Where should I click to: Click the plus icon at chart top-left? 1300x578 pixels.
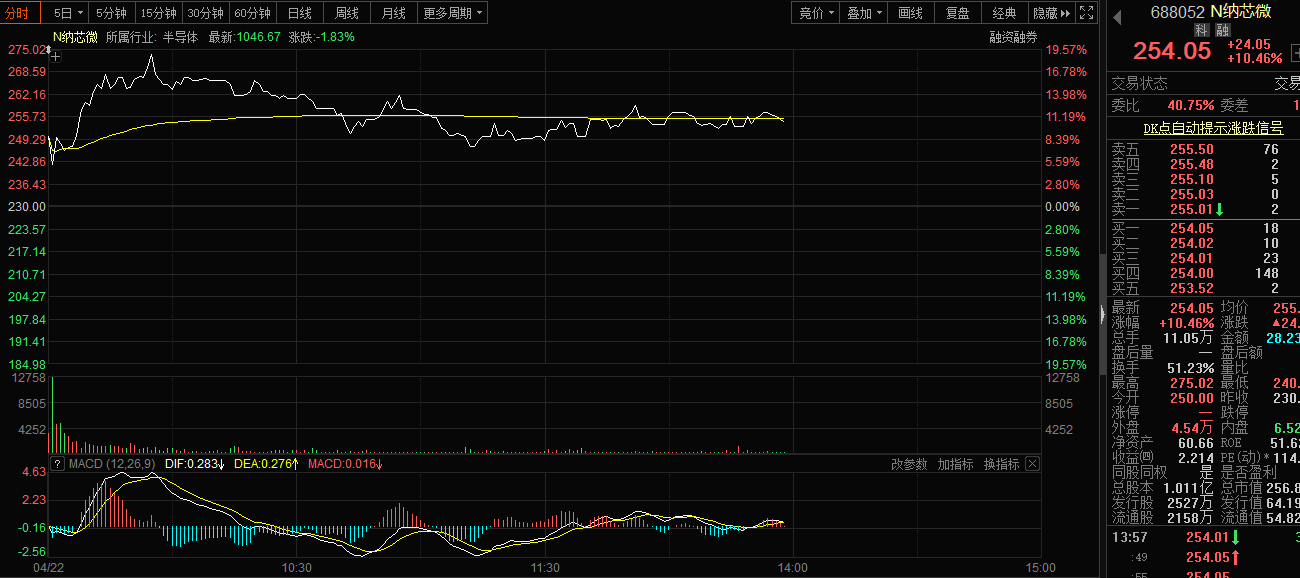click(55, 57)
